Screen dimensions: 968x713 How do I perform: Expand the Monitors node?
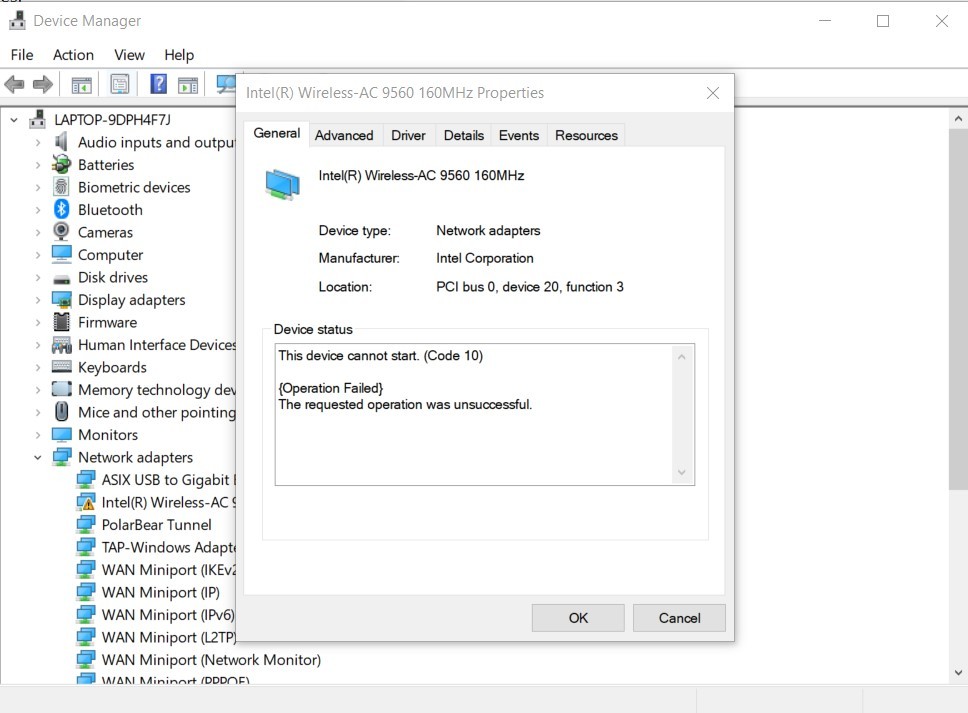click(38, 435)
